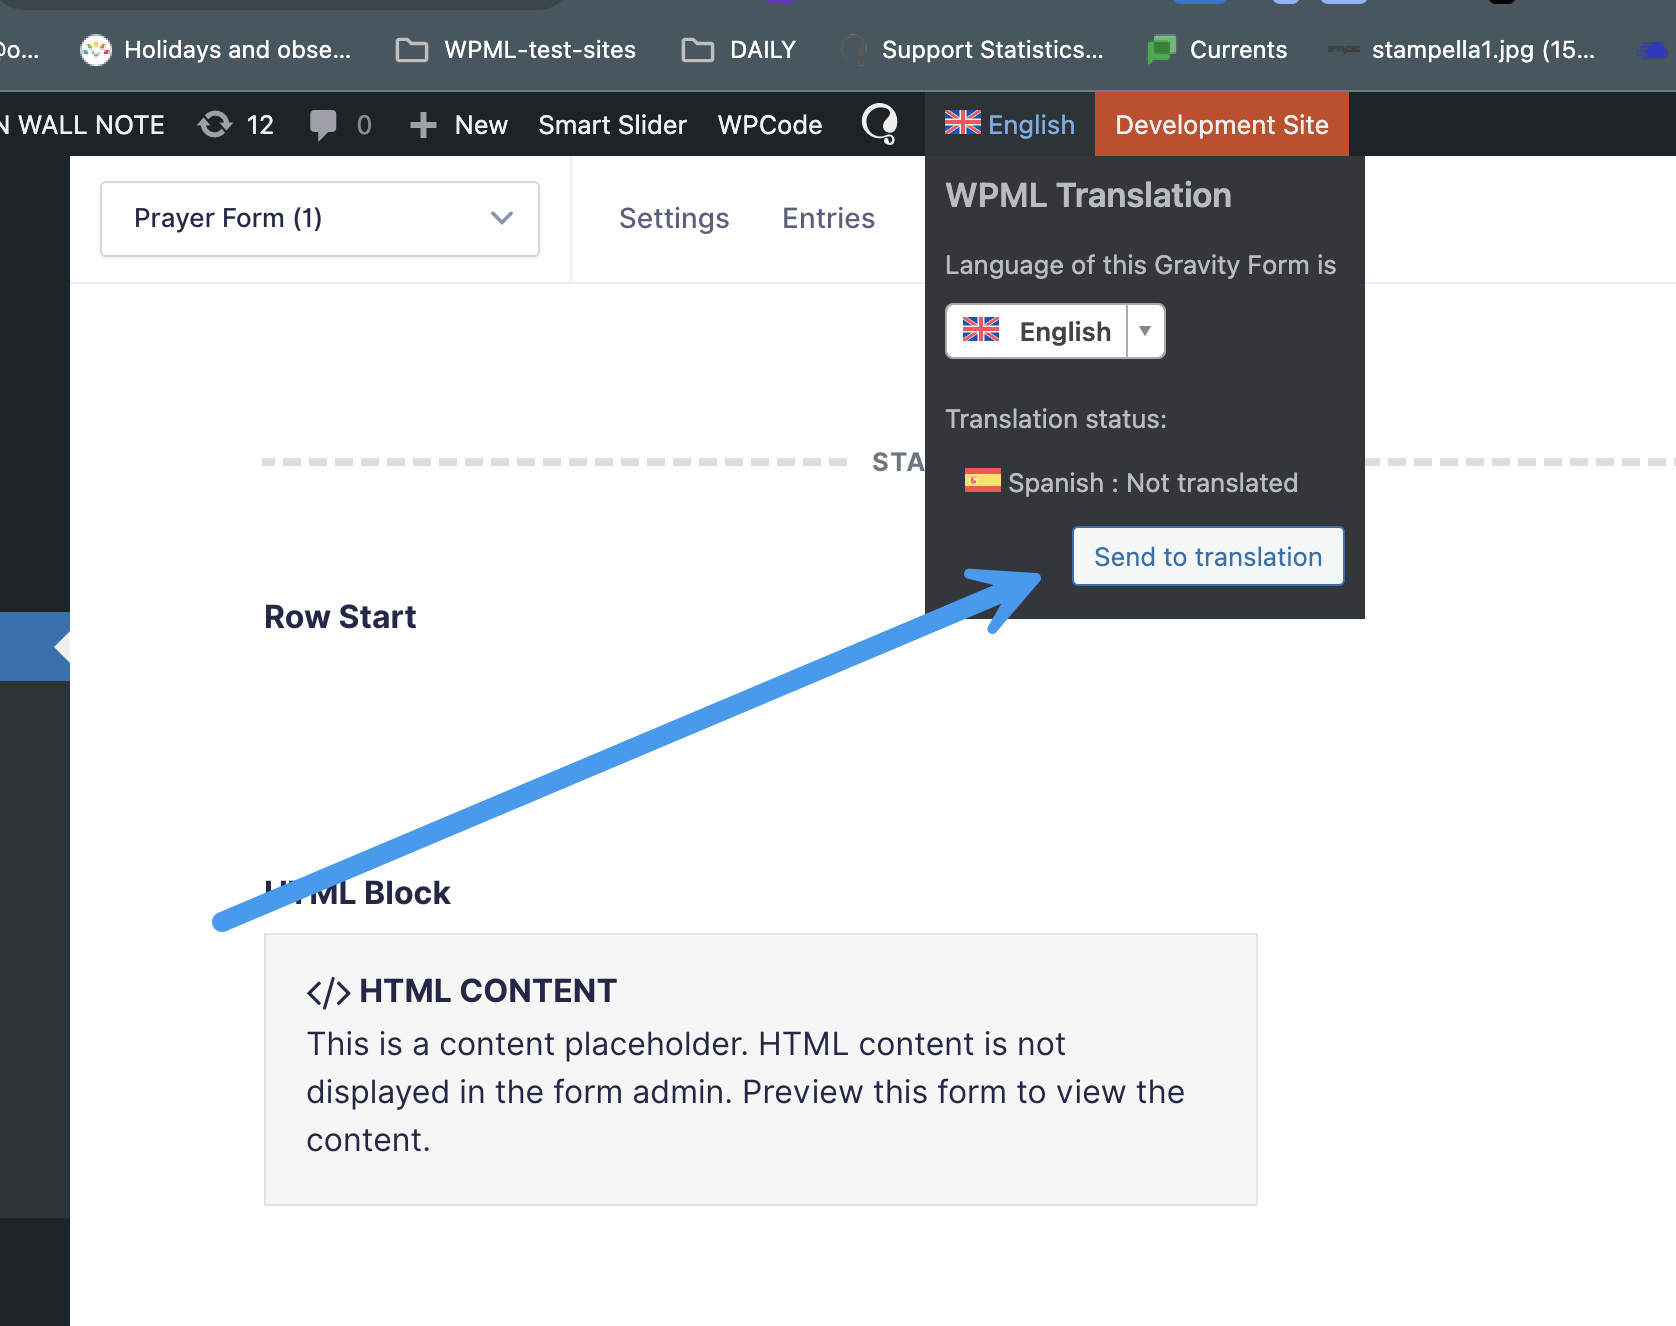
Task: Open Support Statistics bookmark
Action: point(972,50)
